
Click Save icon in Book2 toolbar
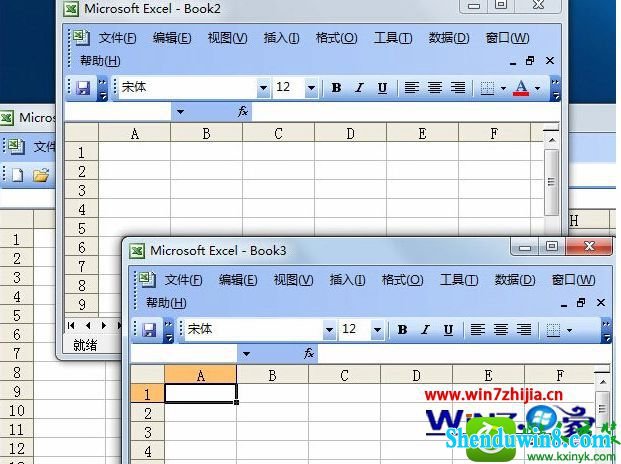tap(83, 88)
